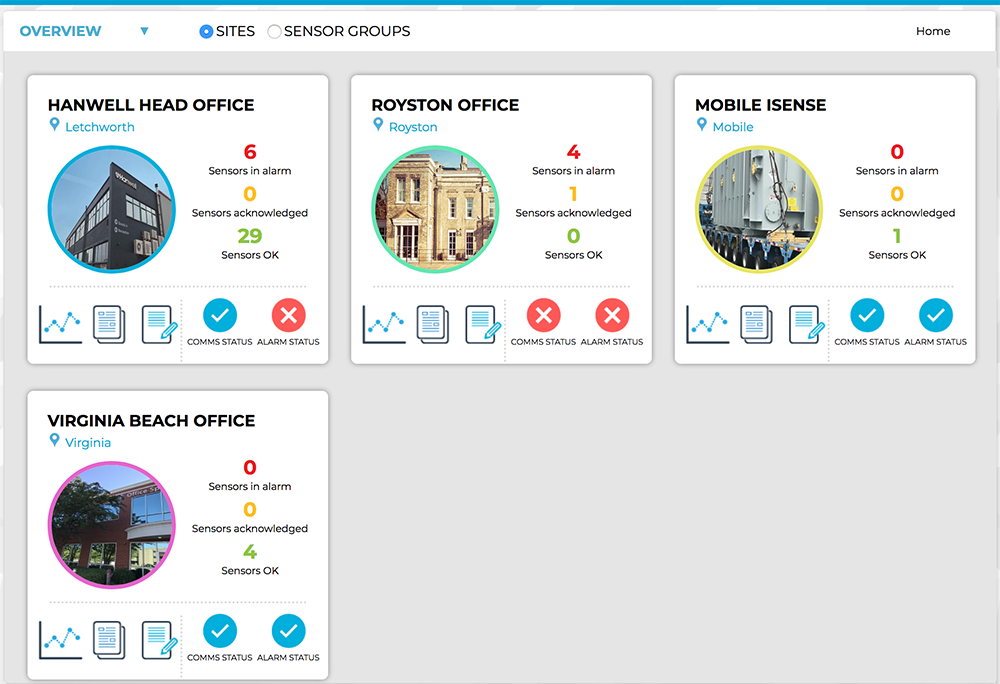The image size is (1000, 684).
Task: Click Virginia Beach Office comms status checkmark
Action: (220, 632)
